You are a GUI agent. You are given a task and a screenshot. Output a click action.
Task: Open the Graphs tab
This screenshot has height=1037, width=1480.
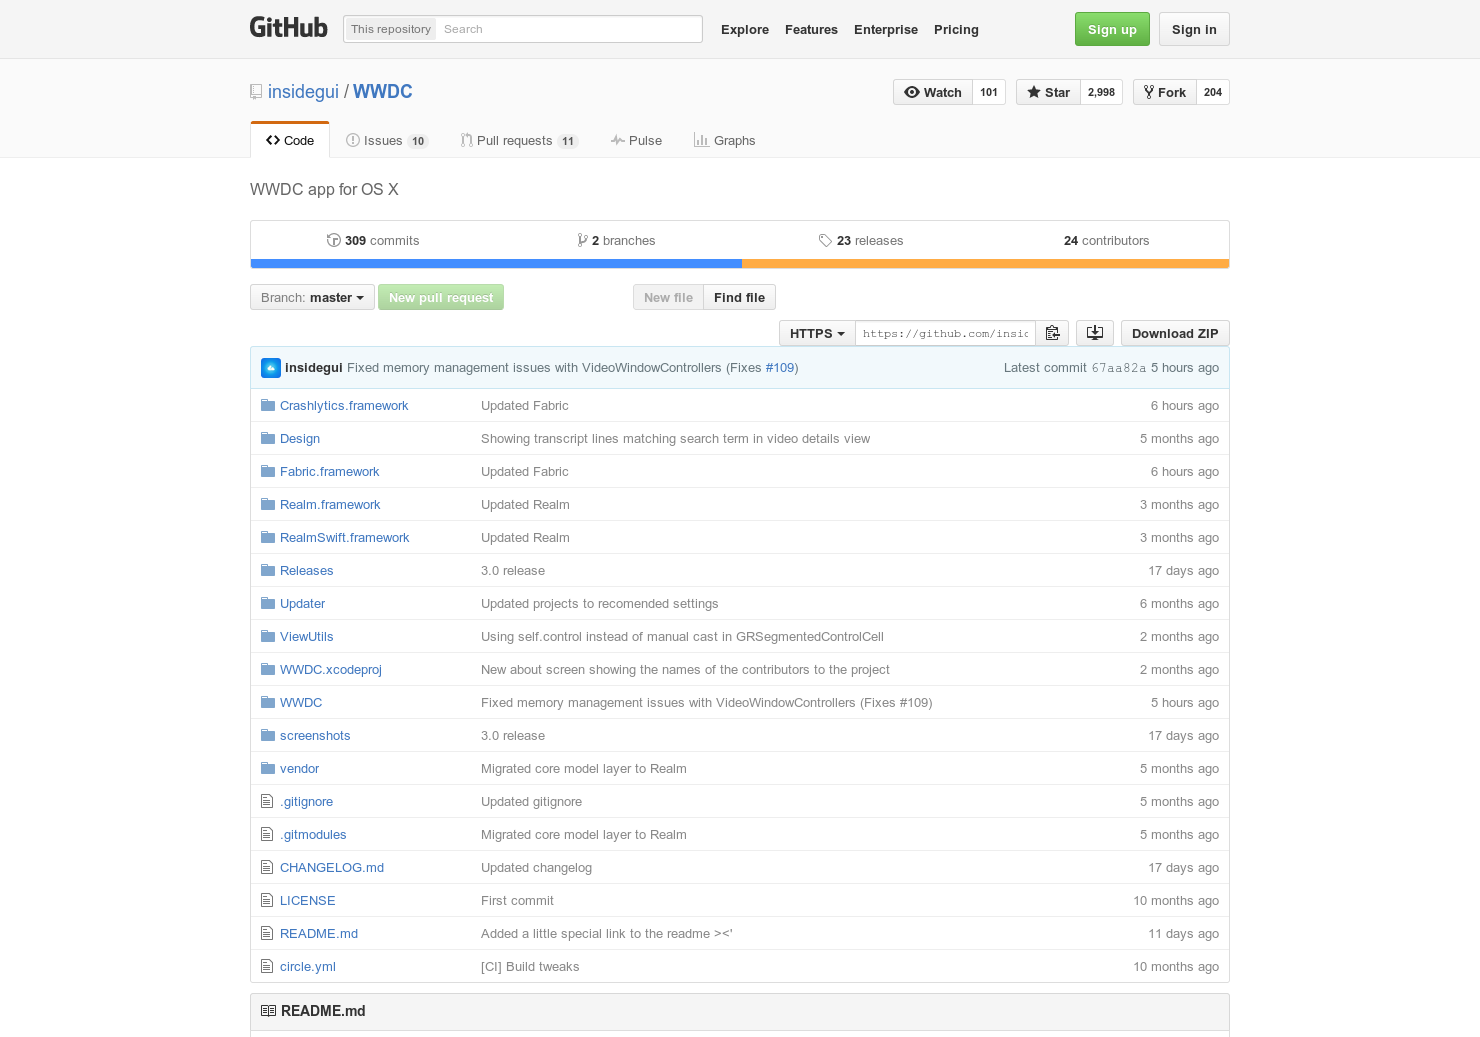(x=724, y=140)
